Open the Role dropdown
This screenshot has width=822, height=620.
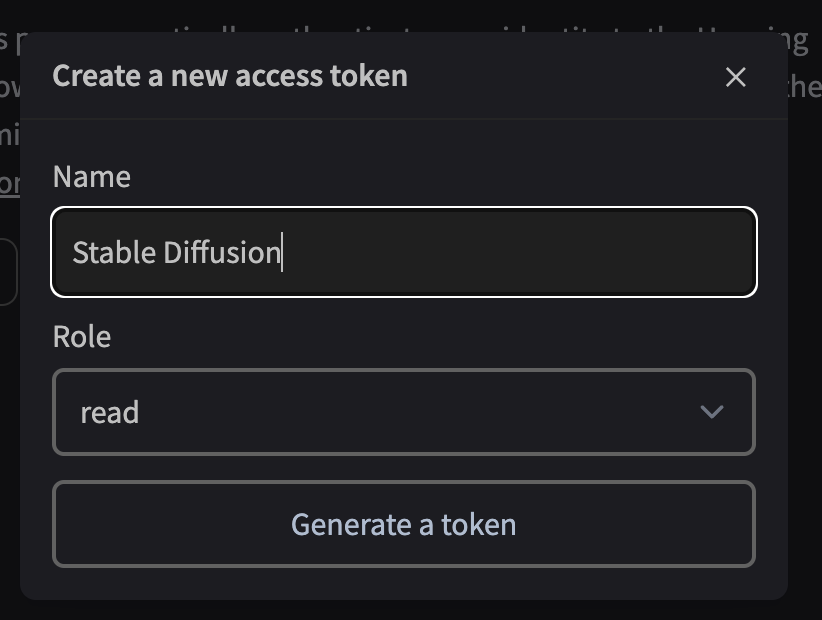point(403,412)
